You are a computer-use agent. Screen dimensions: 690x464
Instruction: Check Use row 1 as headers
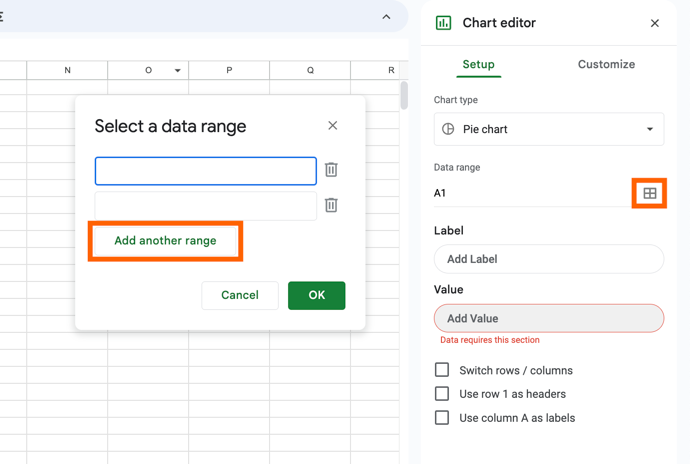pos(442,394)
